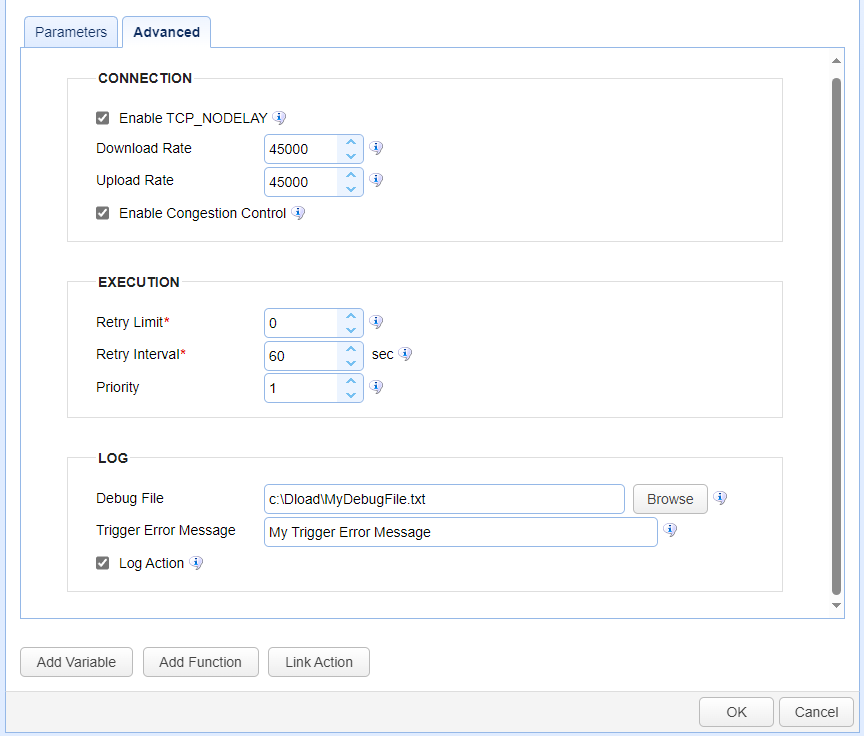Uncheck Enable TCP_NODELAY checkbox
Viewport: 864px width, 736px height.
tap(102, 118)
